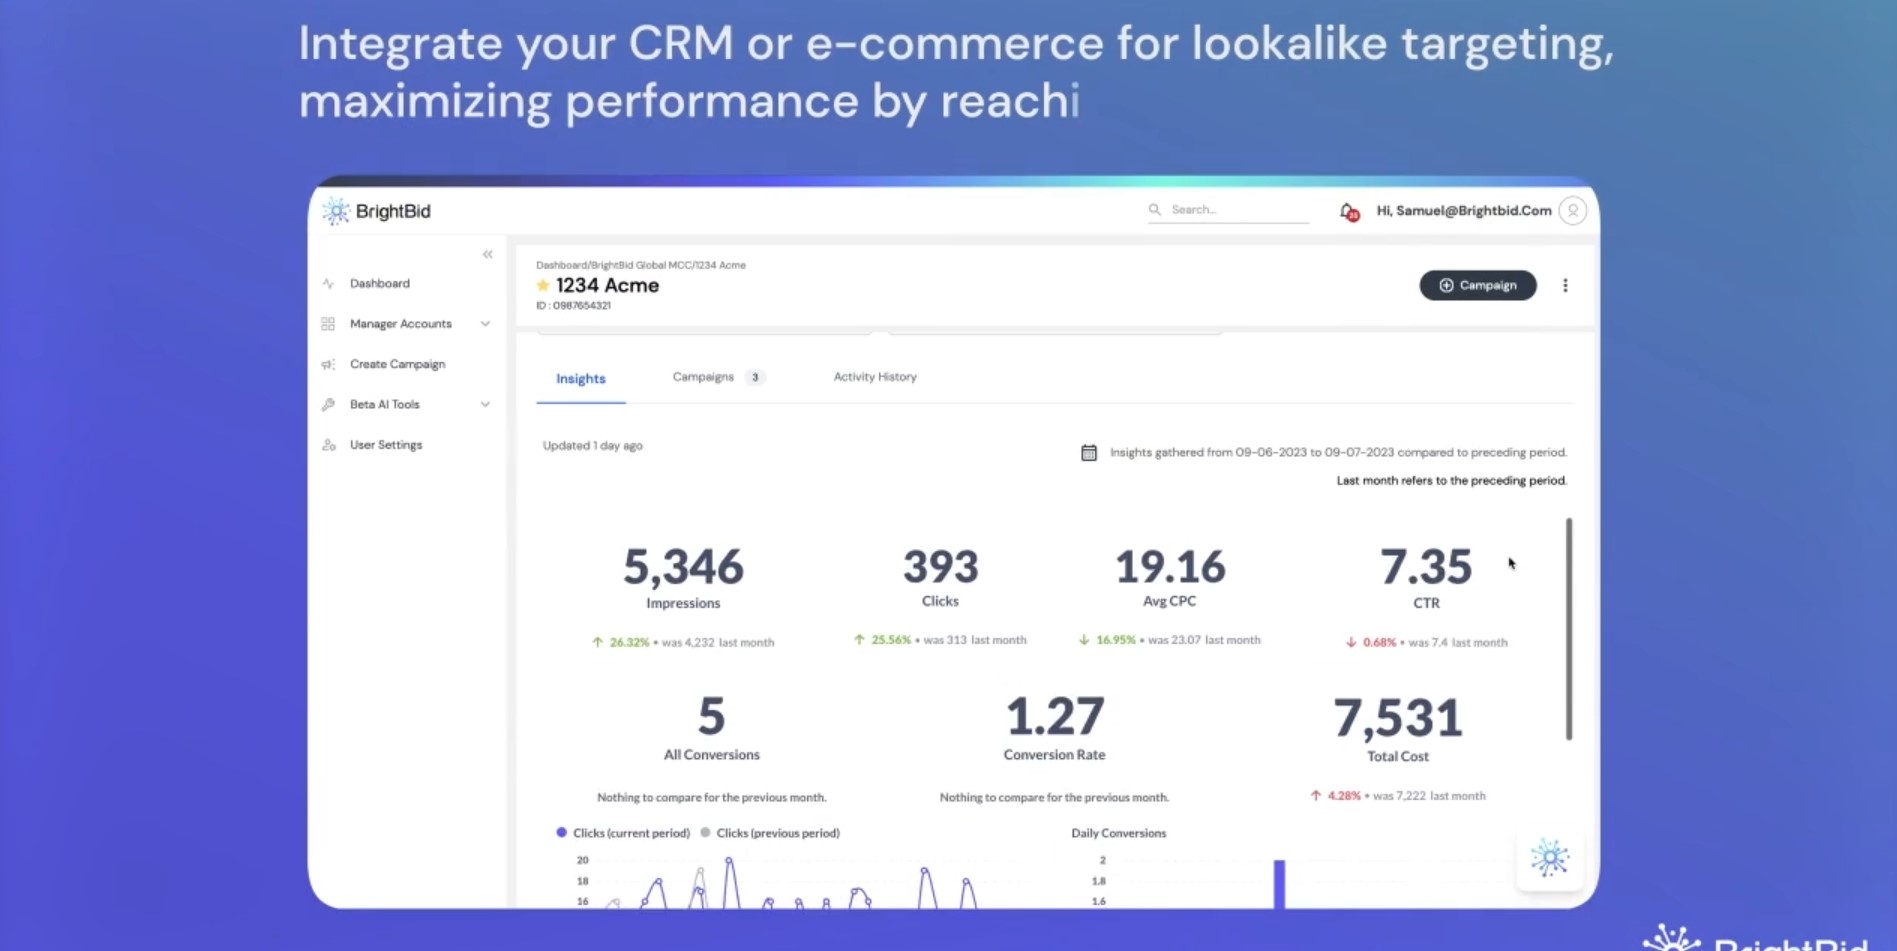Click the Search input field

pos(1228,210)
